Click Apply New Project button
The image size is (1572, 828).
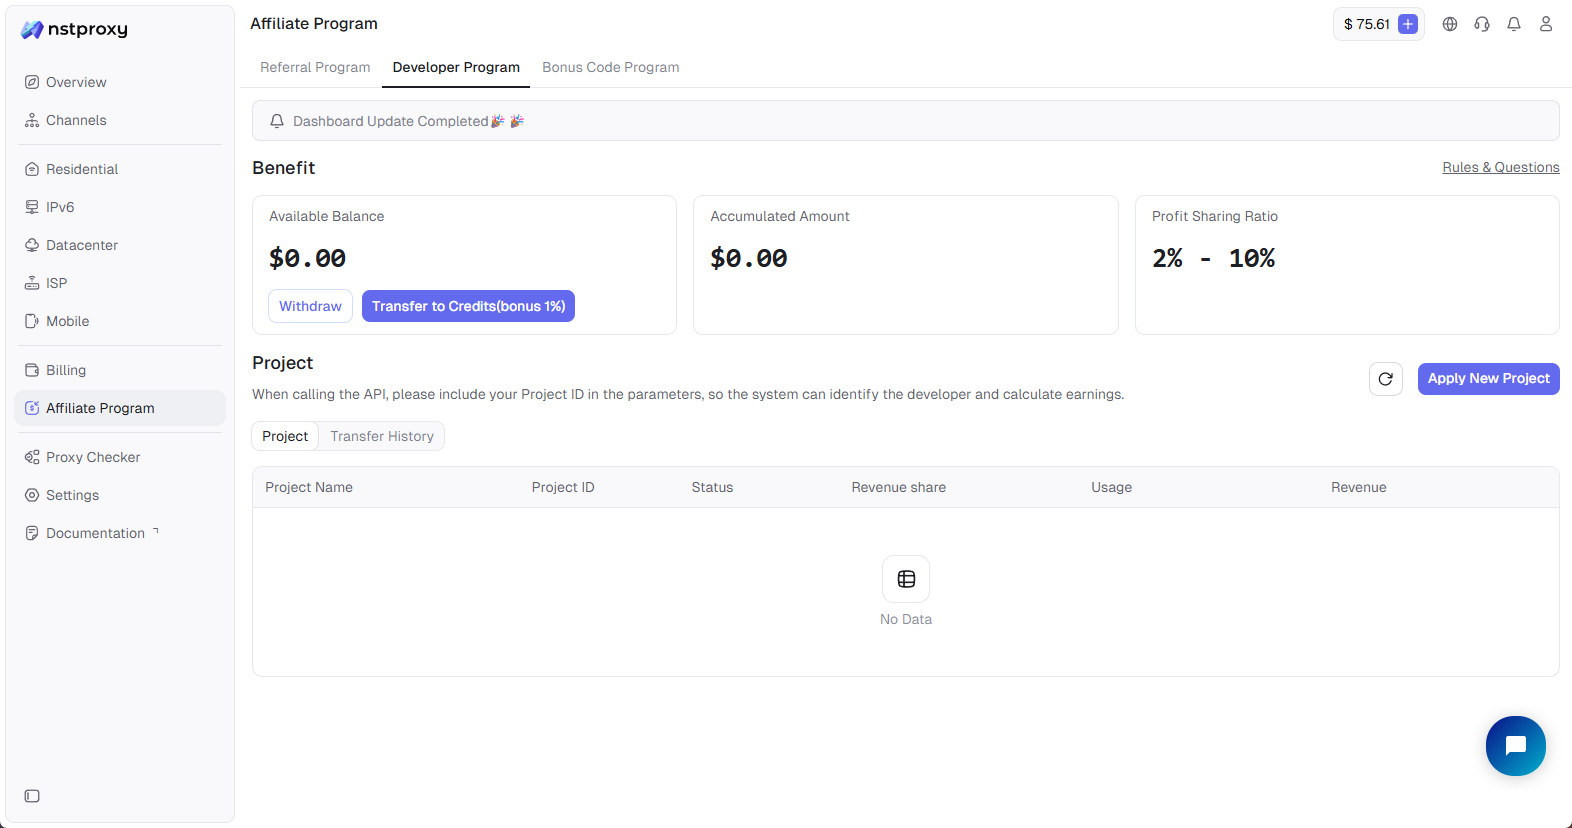(1488, 379)
